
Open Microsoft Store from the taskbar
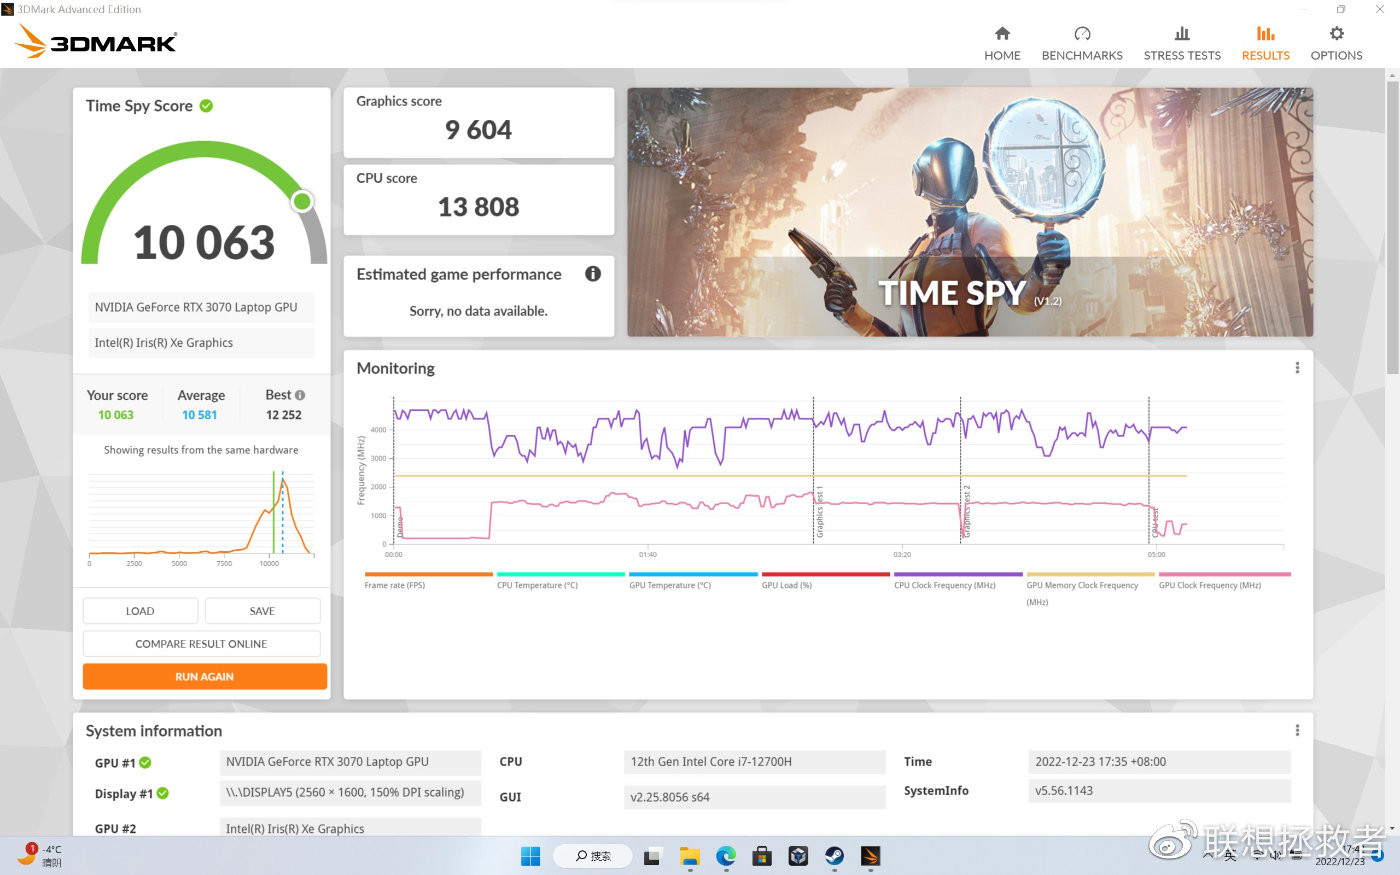tap(762, 856)
